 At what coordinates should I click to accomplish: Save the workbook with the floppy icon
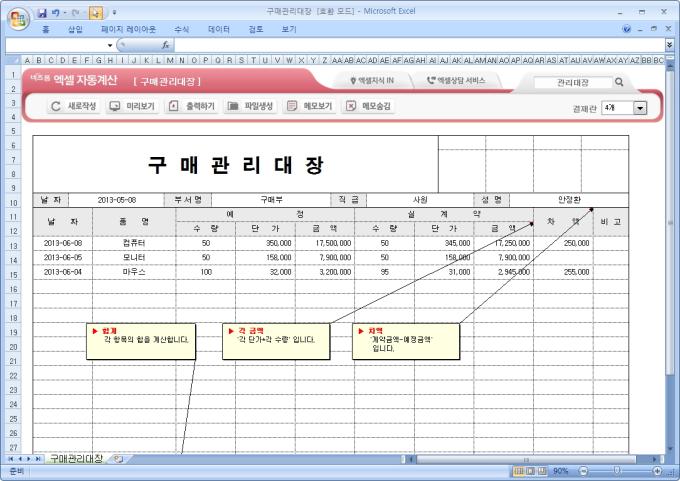click(42, 13)
